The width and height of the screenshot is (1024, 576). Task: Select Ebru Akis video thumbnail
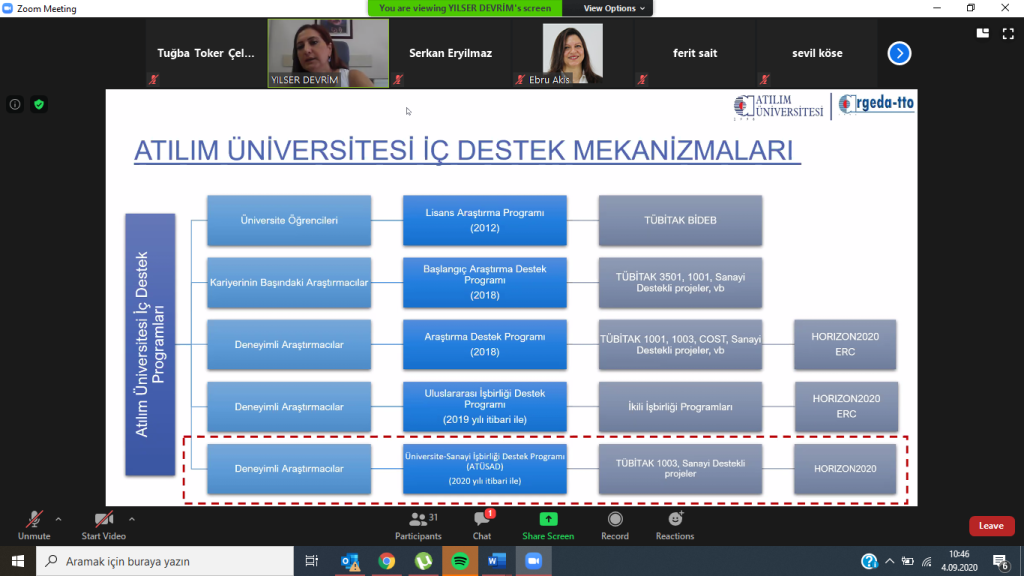click(571, 53)
